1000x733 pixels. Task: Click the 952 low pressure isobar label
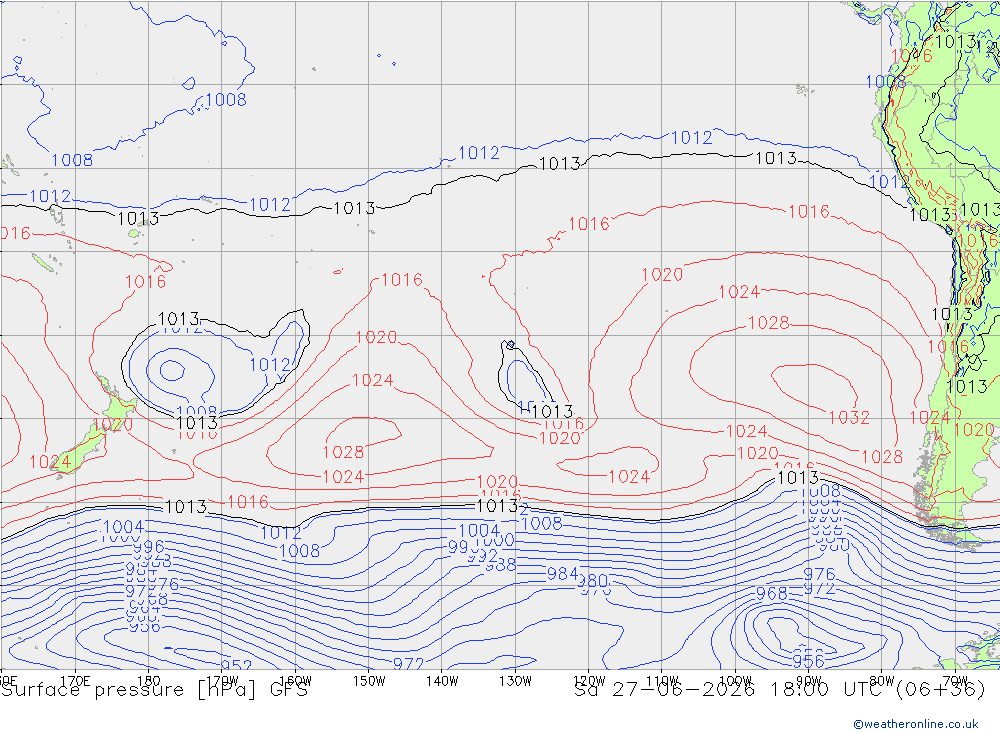pyautogui.click(x=236, y=667)
